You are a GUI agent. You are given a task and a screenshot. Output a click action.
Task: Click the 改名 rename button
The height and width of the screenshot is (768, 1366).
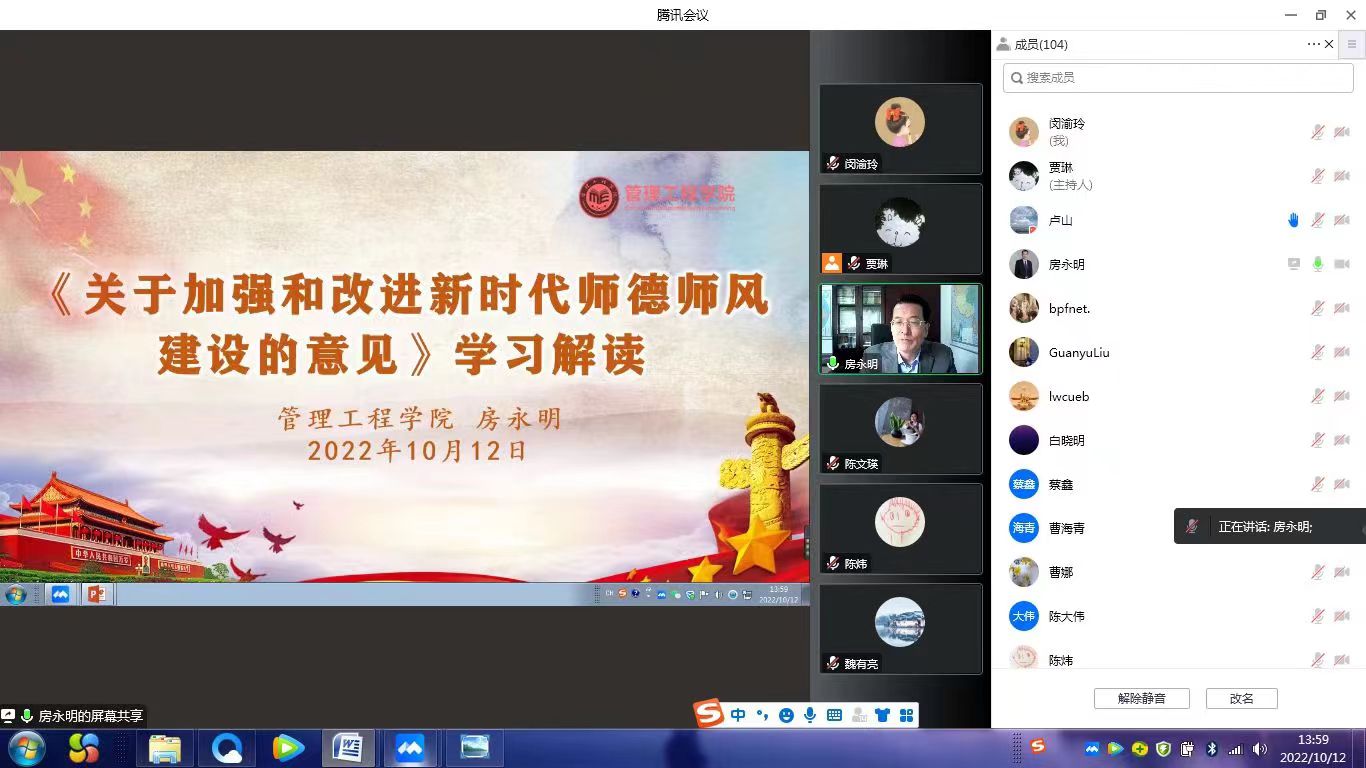point(1241,698)
